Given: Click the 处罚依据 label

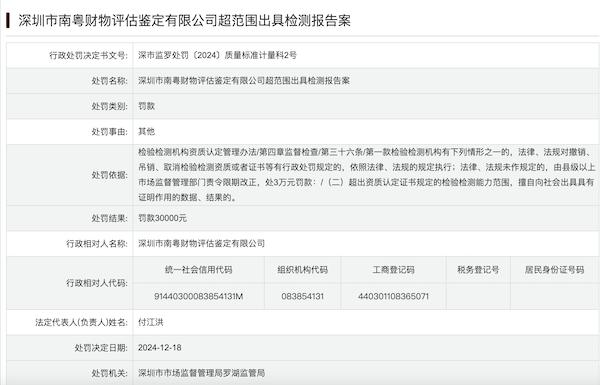Looking at the screenshot, I should point(109,175).
